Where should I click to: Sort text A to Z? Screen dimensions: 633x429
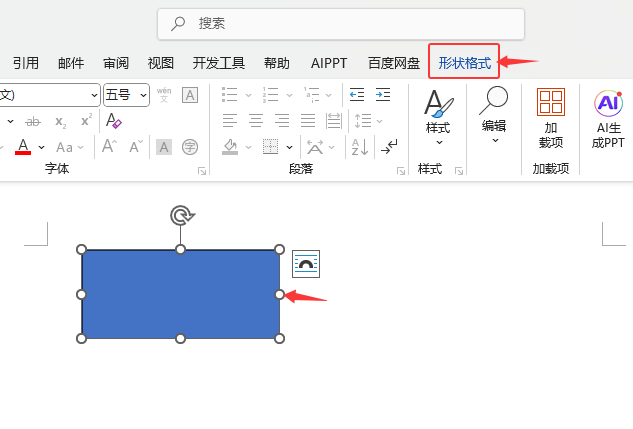click(x=359, y=147)
